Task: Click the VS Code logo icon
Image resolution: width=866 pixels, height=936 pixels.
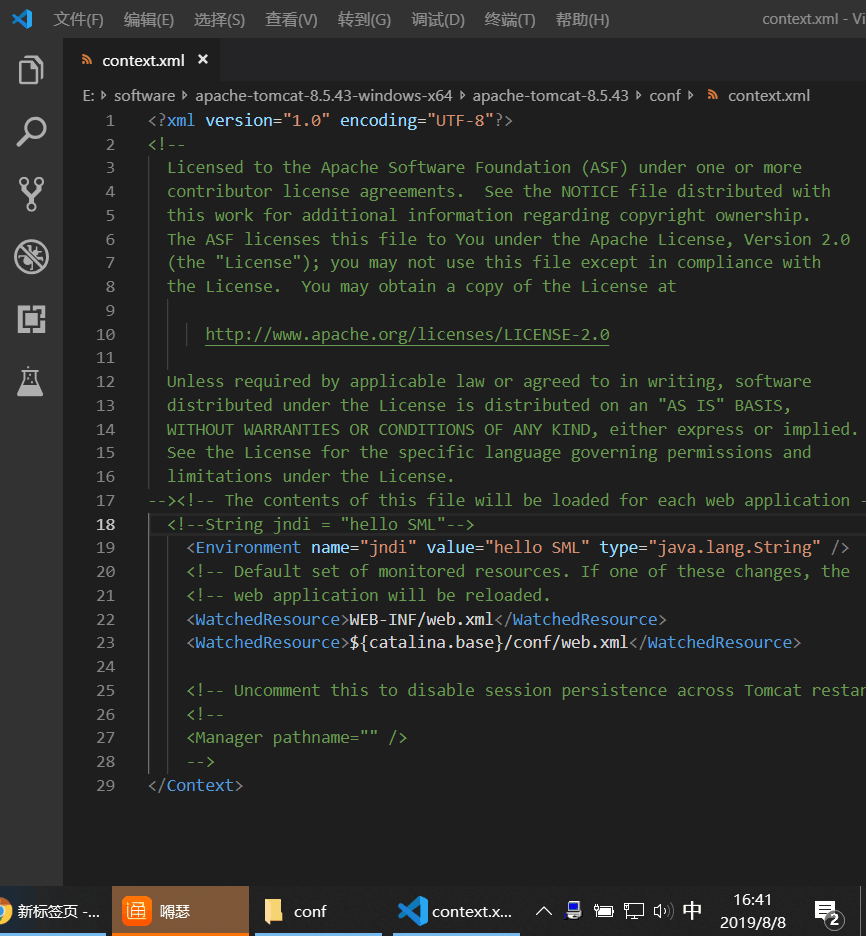Action: (x=22, y=19)
